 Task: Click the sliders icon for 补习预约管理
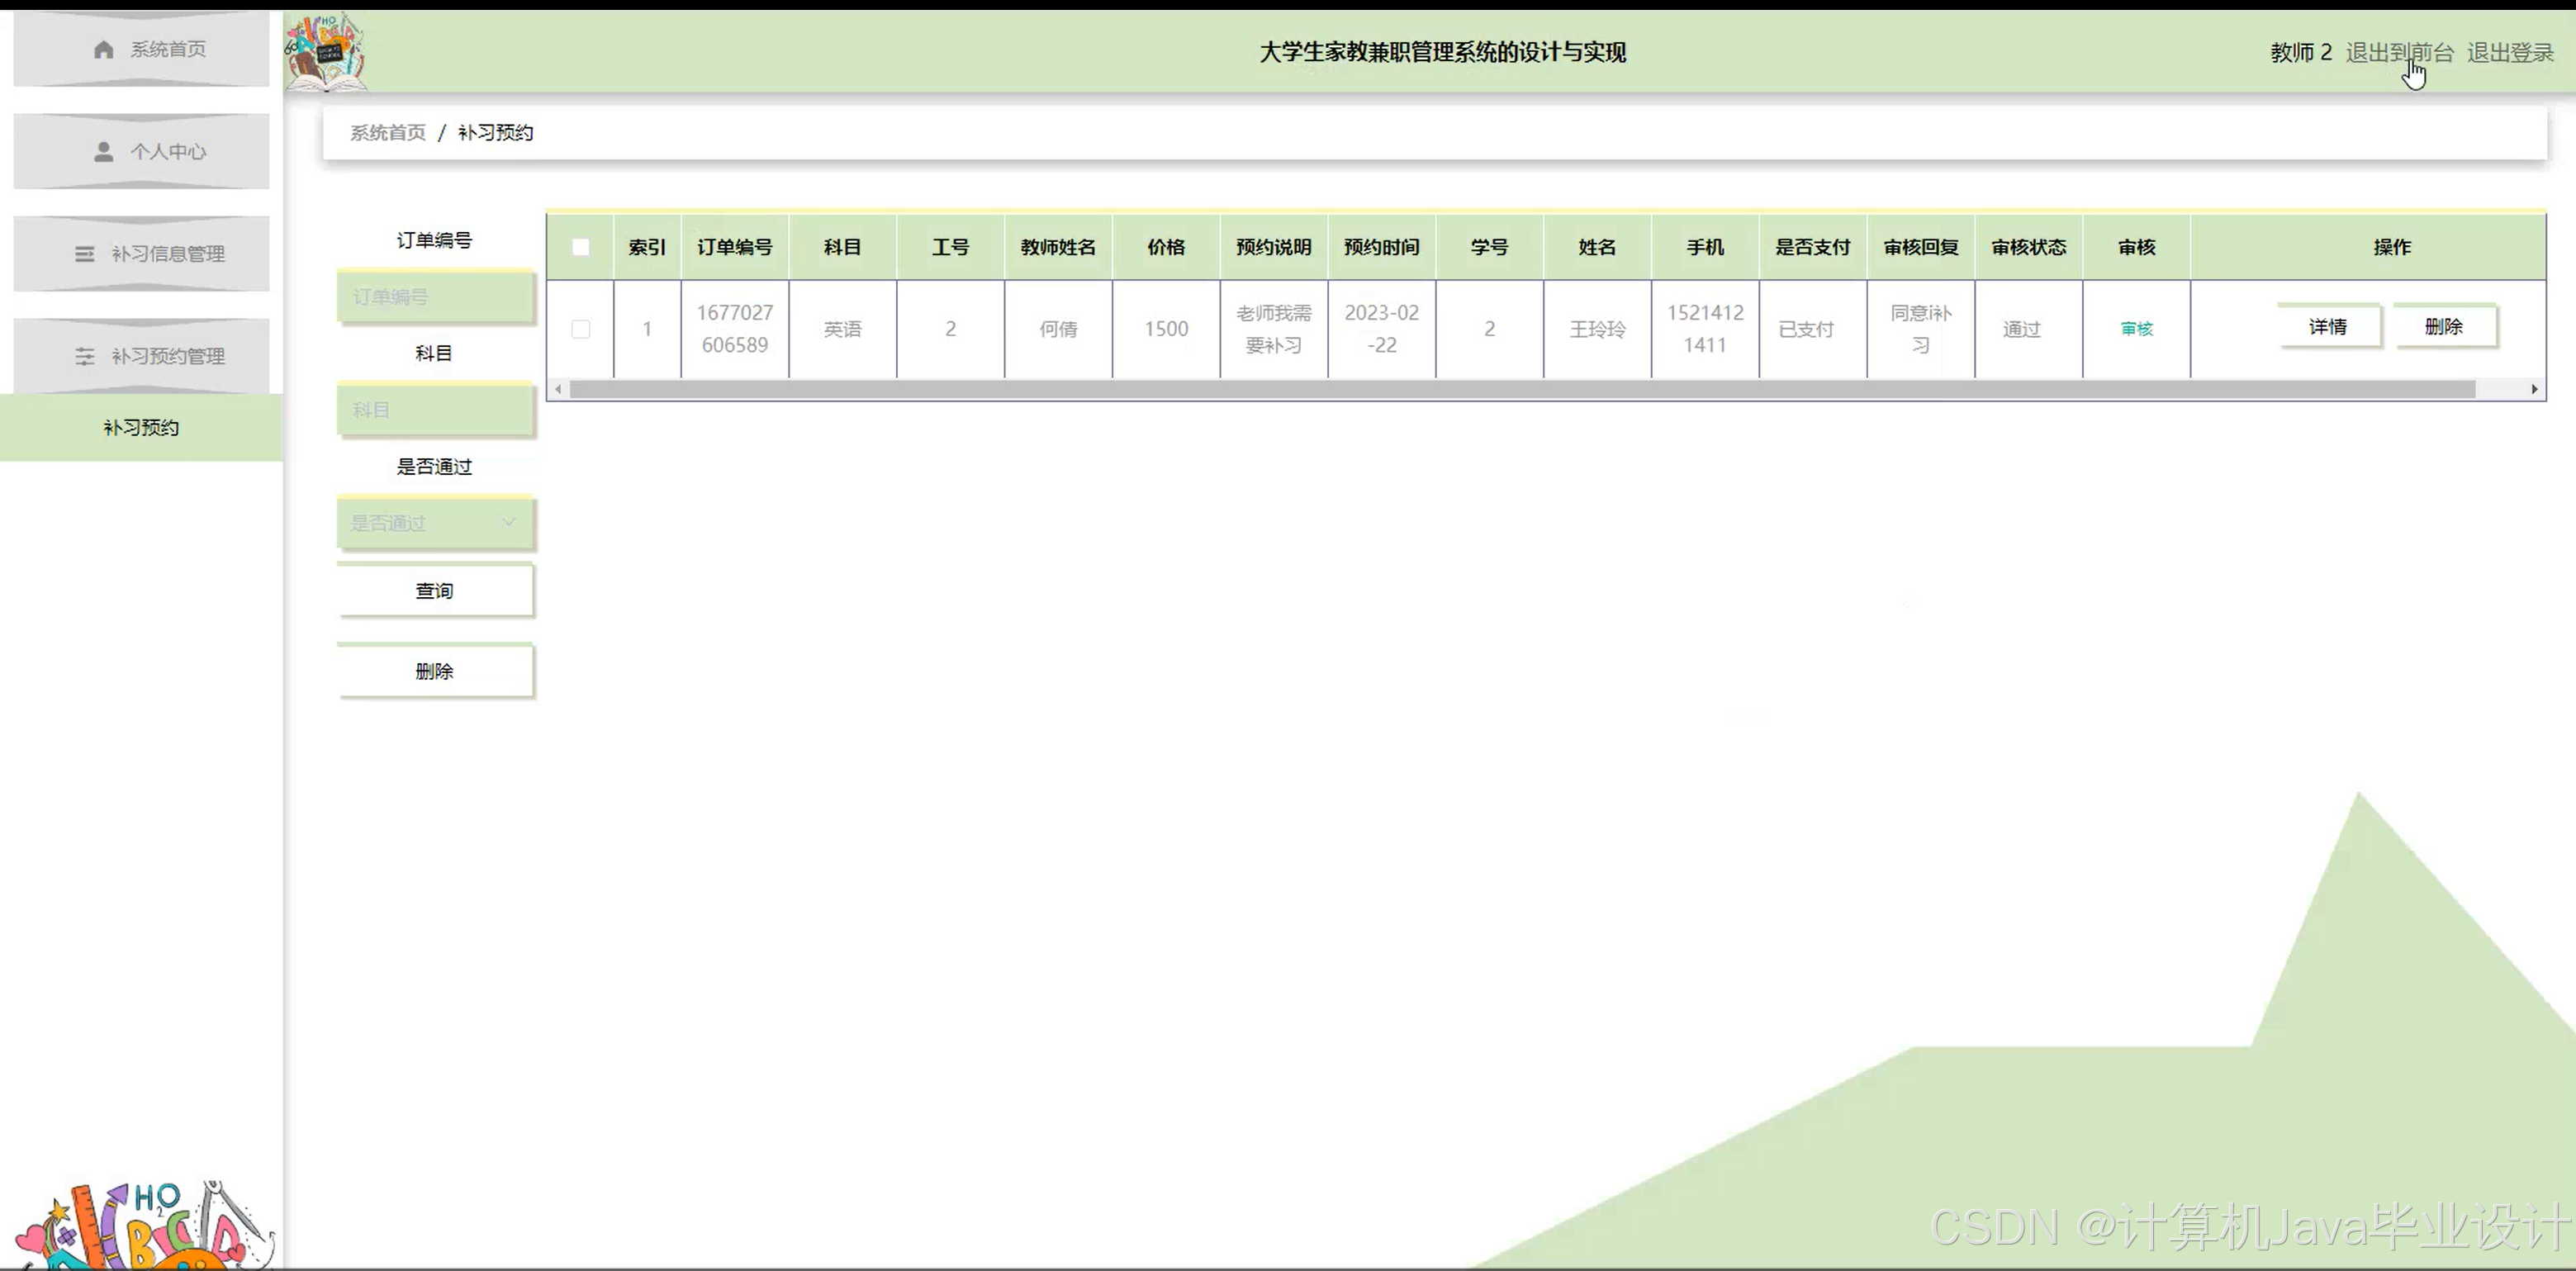[x=85, y=356]
